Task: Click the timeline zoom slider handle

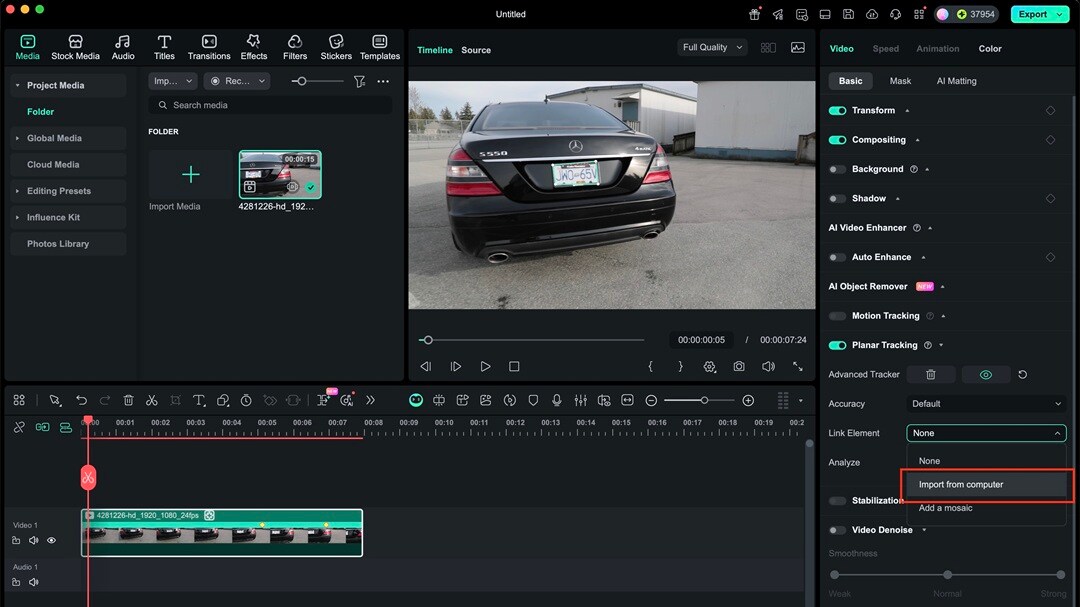Action: (704, 400)
